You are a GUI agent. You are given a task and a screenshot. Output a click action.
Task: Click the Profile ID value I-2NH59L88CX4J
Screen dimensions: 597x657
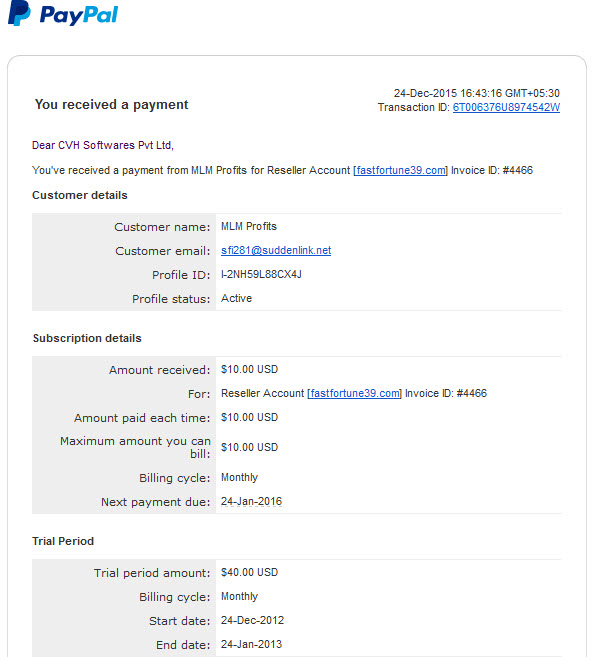point(261,274)
